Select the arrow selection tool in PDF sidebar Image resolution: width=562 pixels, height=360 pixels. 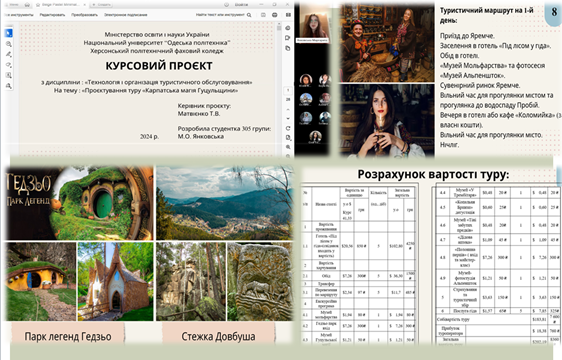point(9,33)
